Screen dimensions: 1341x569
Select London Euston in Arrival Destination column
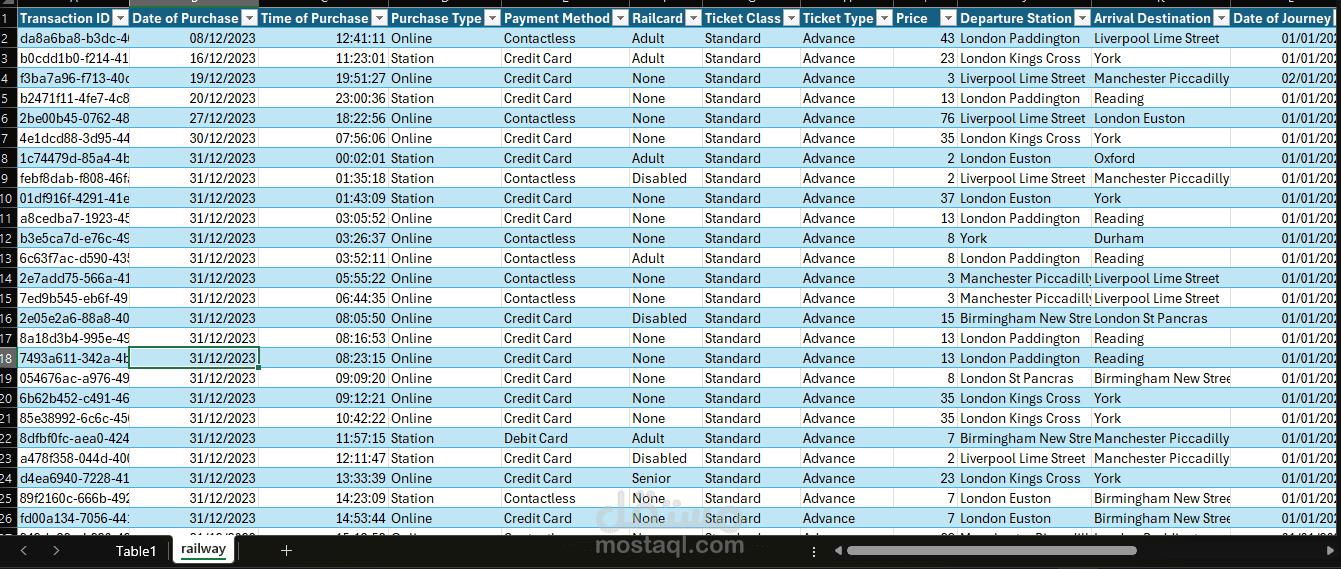coord(1161,118)
